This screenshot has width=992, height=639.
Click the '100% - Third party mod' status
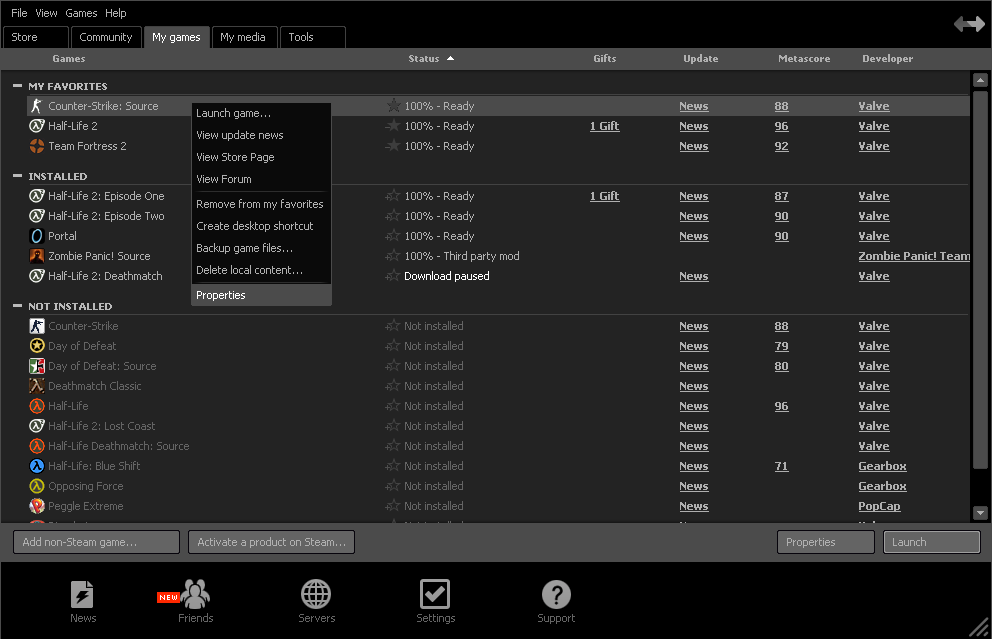pyautogui.click(x=462, y=256)
